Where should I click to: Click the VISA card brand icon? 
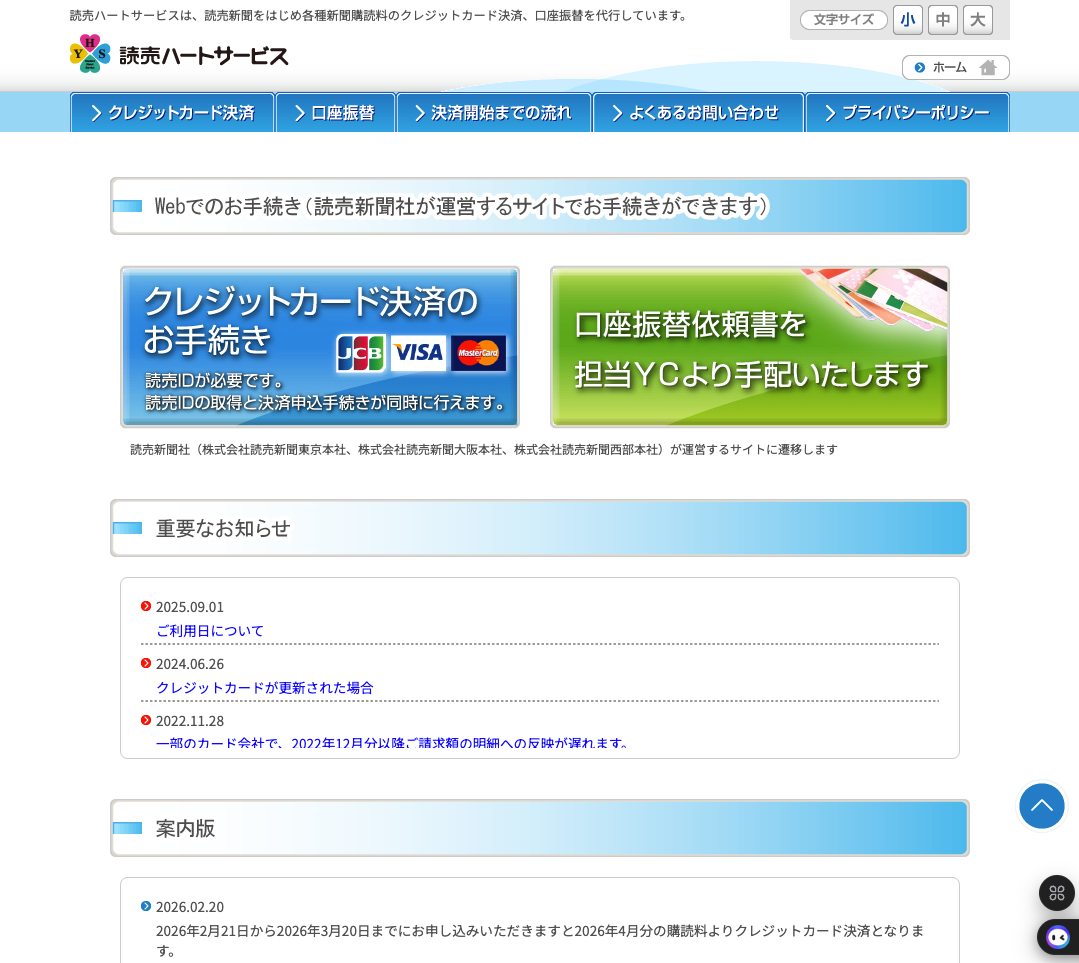pos(419,353)
